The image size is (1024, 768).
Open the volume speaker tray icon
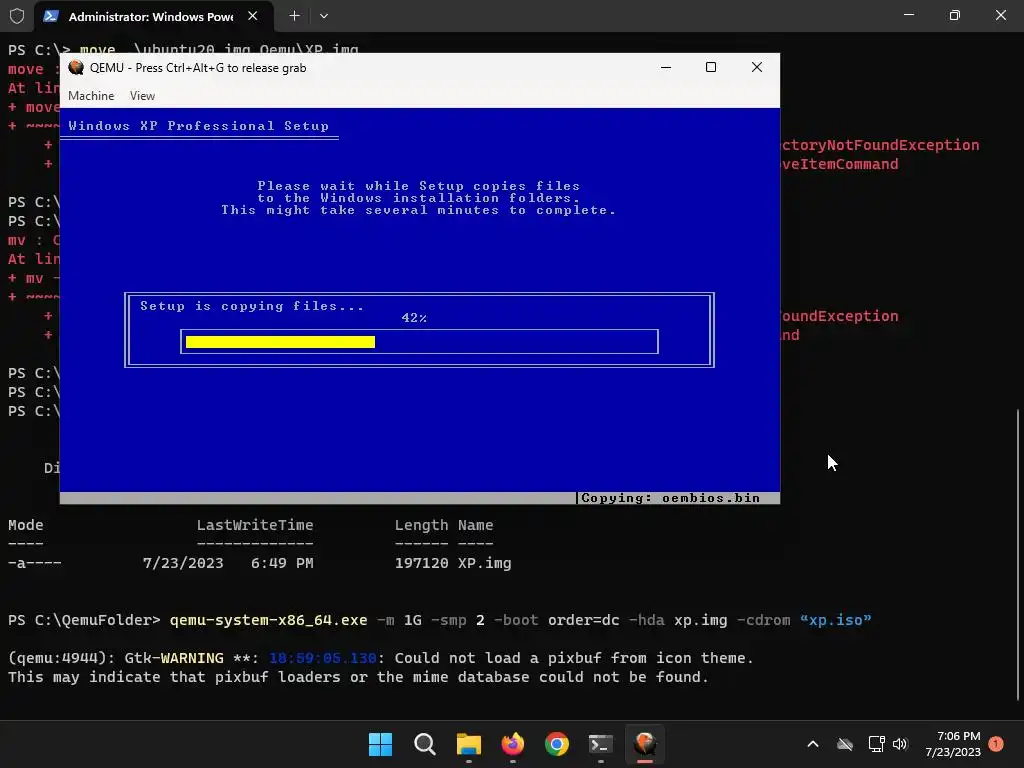click(900, 744)
